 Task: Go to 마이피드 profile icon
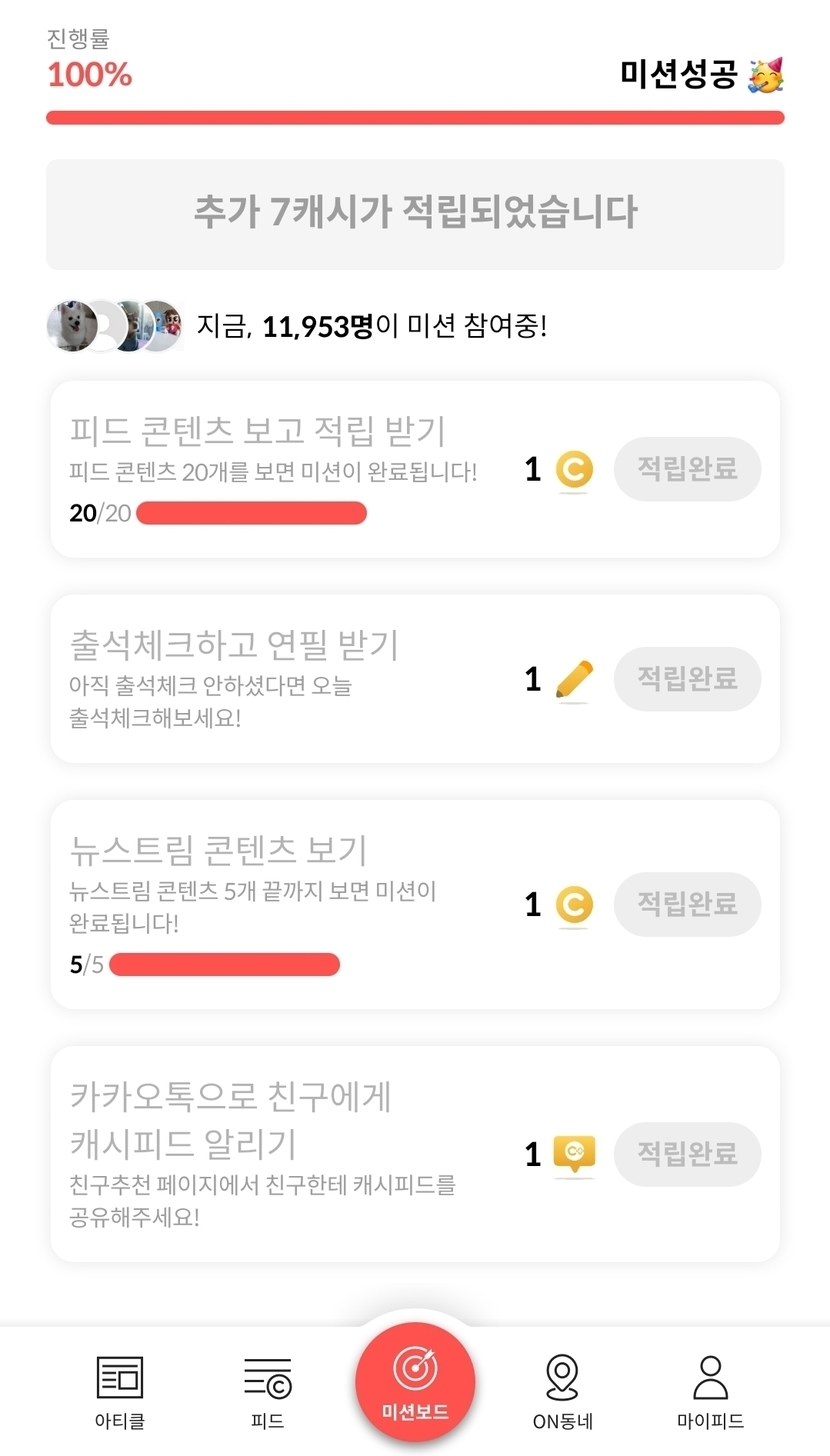pos(710,1378)
